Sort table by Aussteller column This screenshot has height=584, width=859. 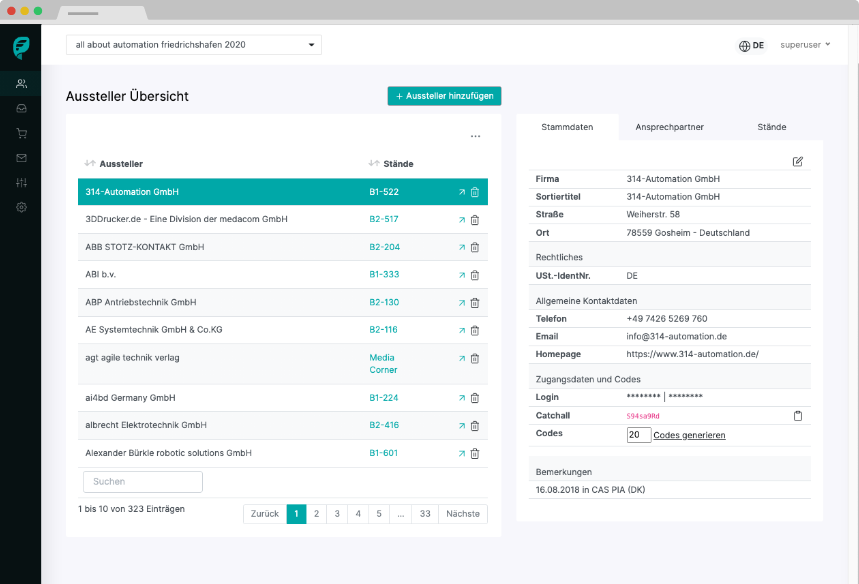(x=113, y=164)
